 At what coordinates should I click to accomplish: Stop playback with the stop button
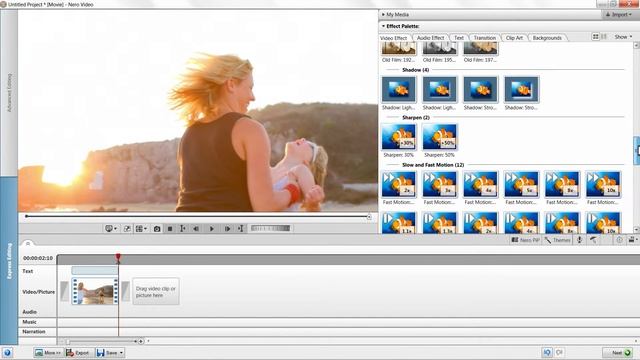(x=170, y=229)
